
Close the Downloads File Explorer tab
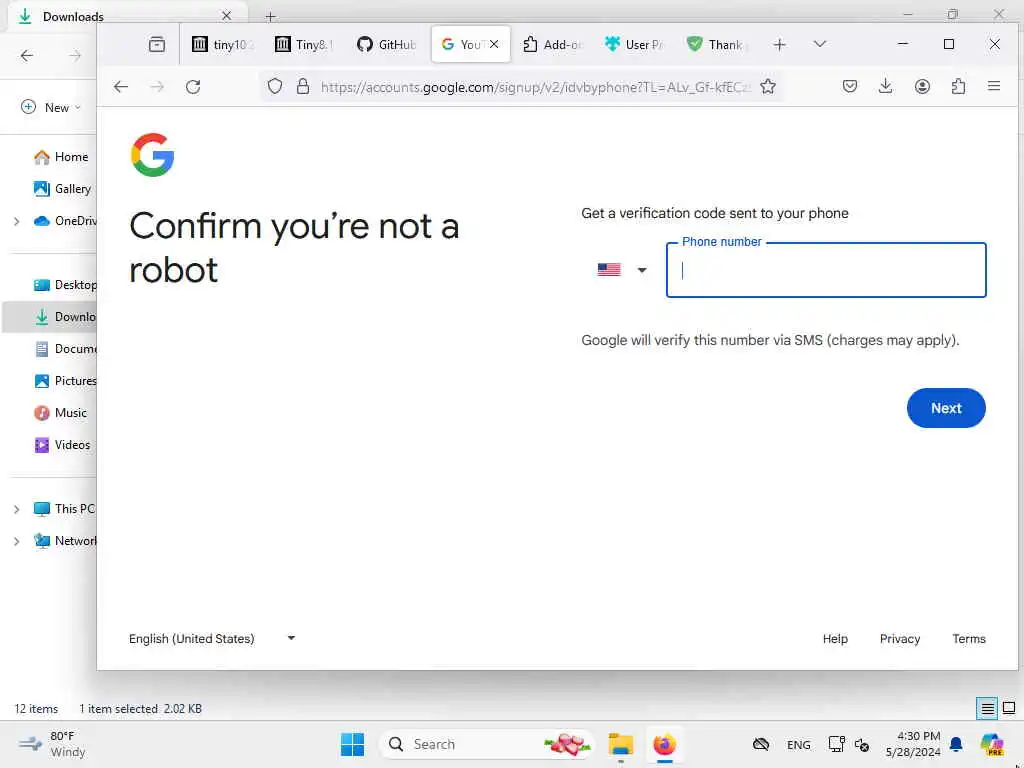coord(226,16)
